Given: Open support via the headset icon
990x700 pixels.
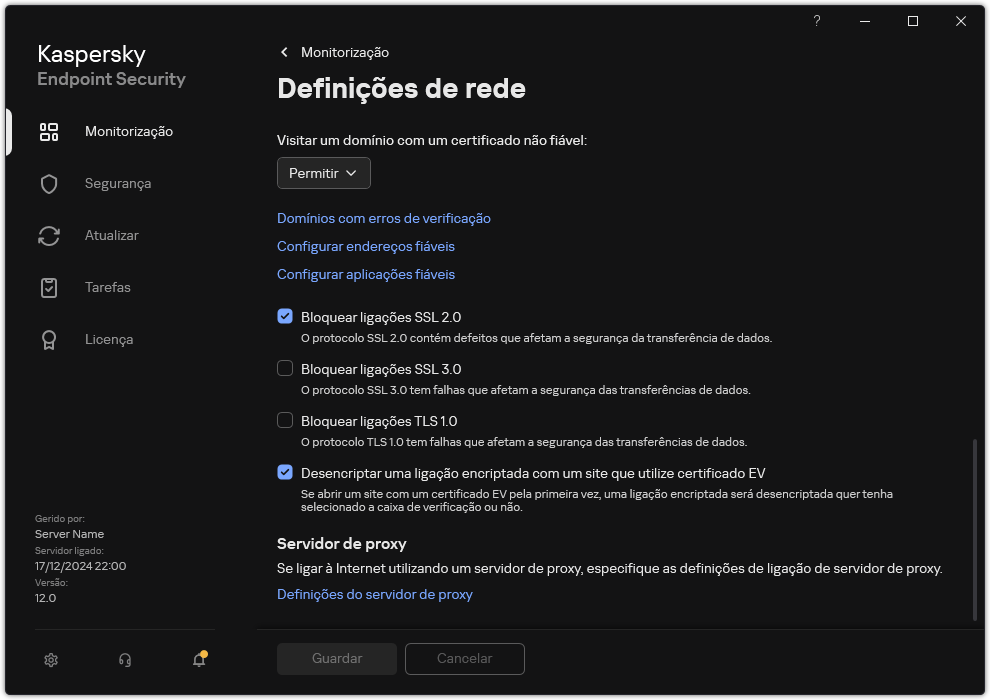Looking at the screenshot, I should [124, 660].
